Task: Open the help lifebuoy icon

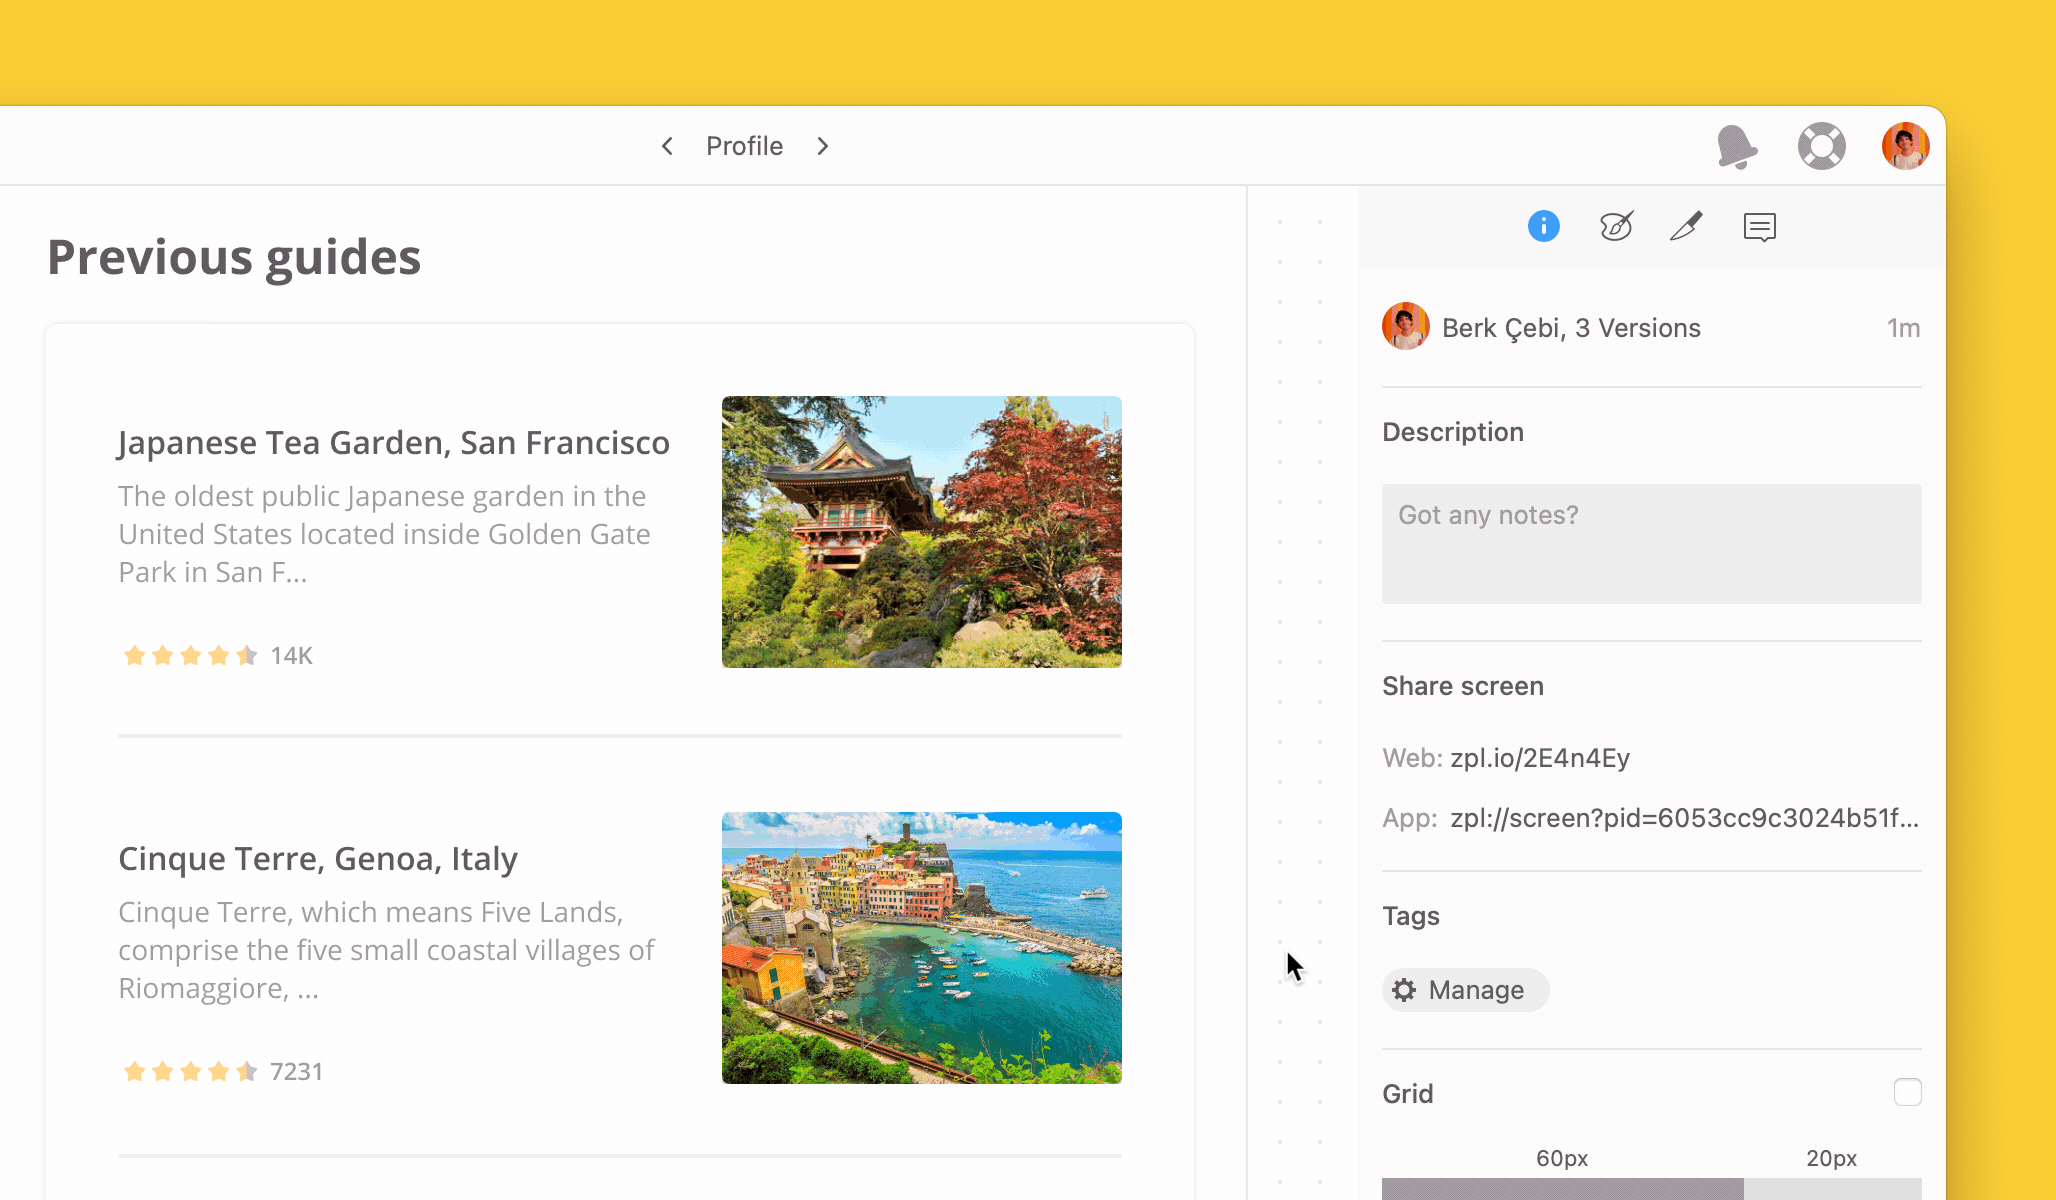Action: coord(1821,146)
